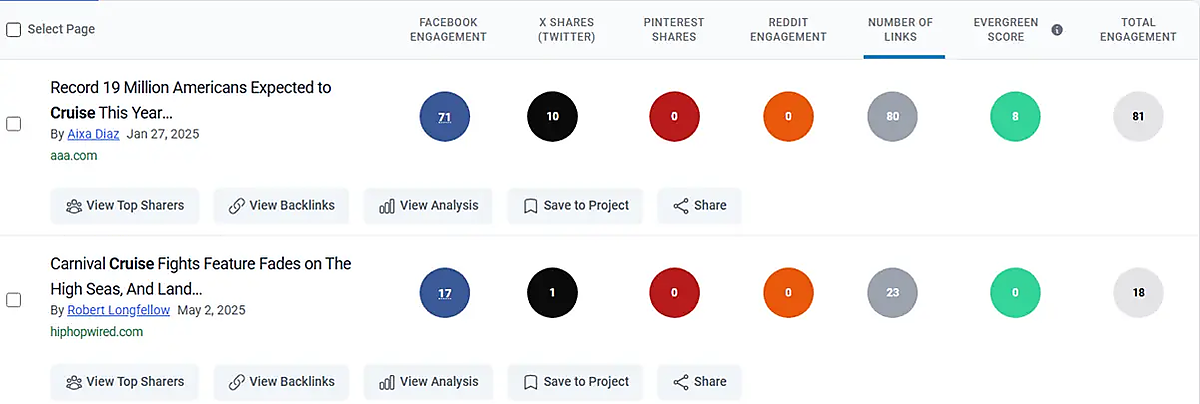Open author Robert Longfellow's link

point(118,310)
